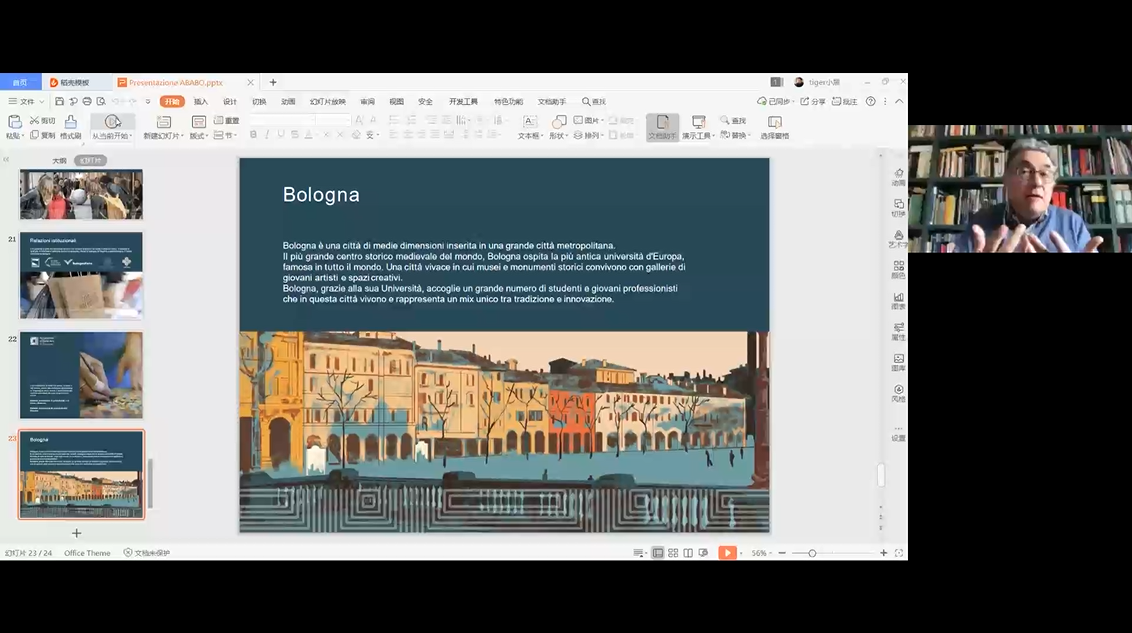Click the Presentation Tools (演示工具) icon
The width and height of the screenshot is (1132, 633).
(698, 122)
